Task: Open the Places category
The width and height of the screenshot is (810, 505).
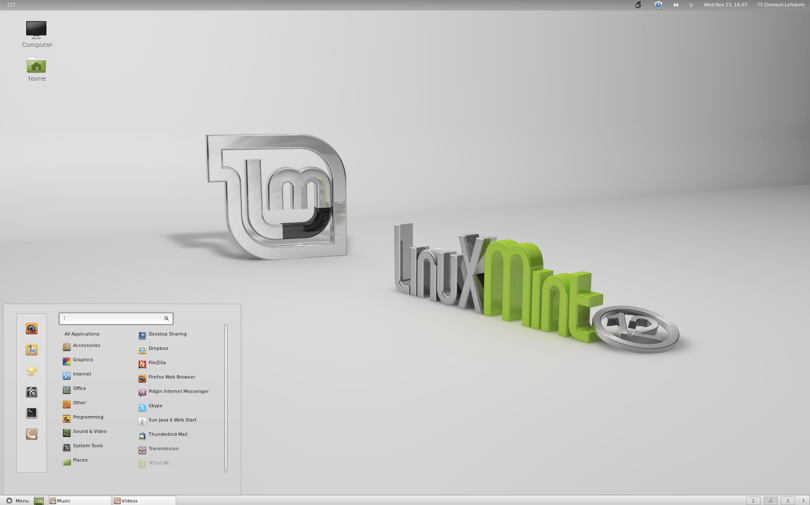Action: click(75, 461)
